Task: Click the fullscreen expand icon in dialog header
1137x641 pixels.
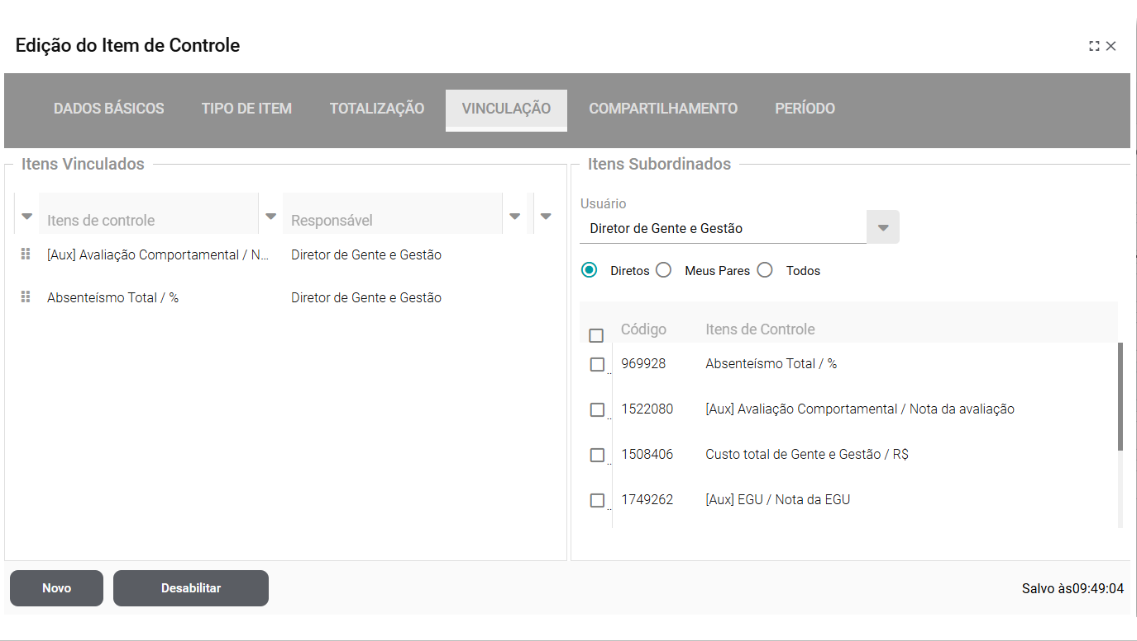Action: (x=1094, y=46)
